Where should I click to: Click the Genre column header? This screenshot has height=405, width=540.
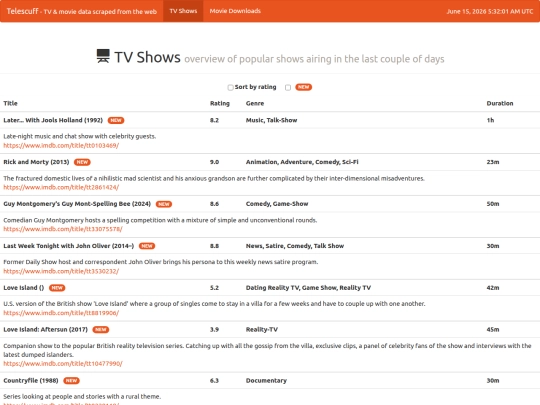[255, 103]
